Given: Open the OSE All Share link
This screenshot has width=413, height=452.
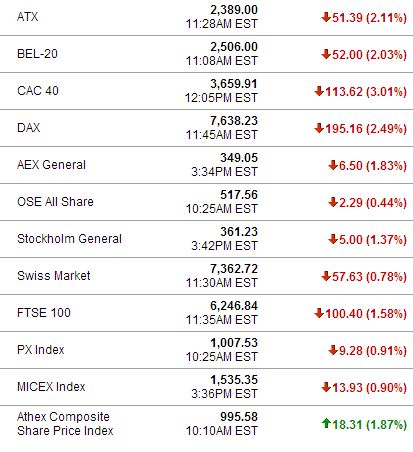Looking at the screenshot, I should (55, 202).
